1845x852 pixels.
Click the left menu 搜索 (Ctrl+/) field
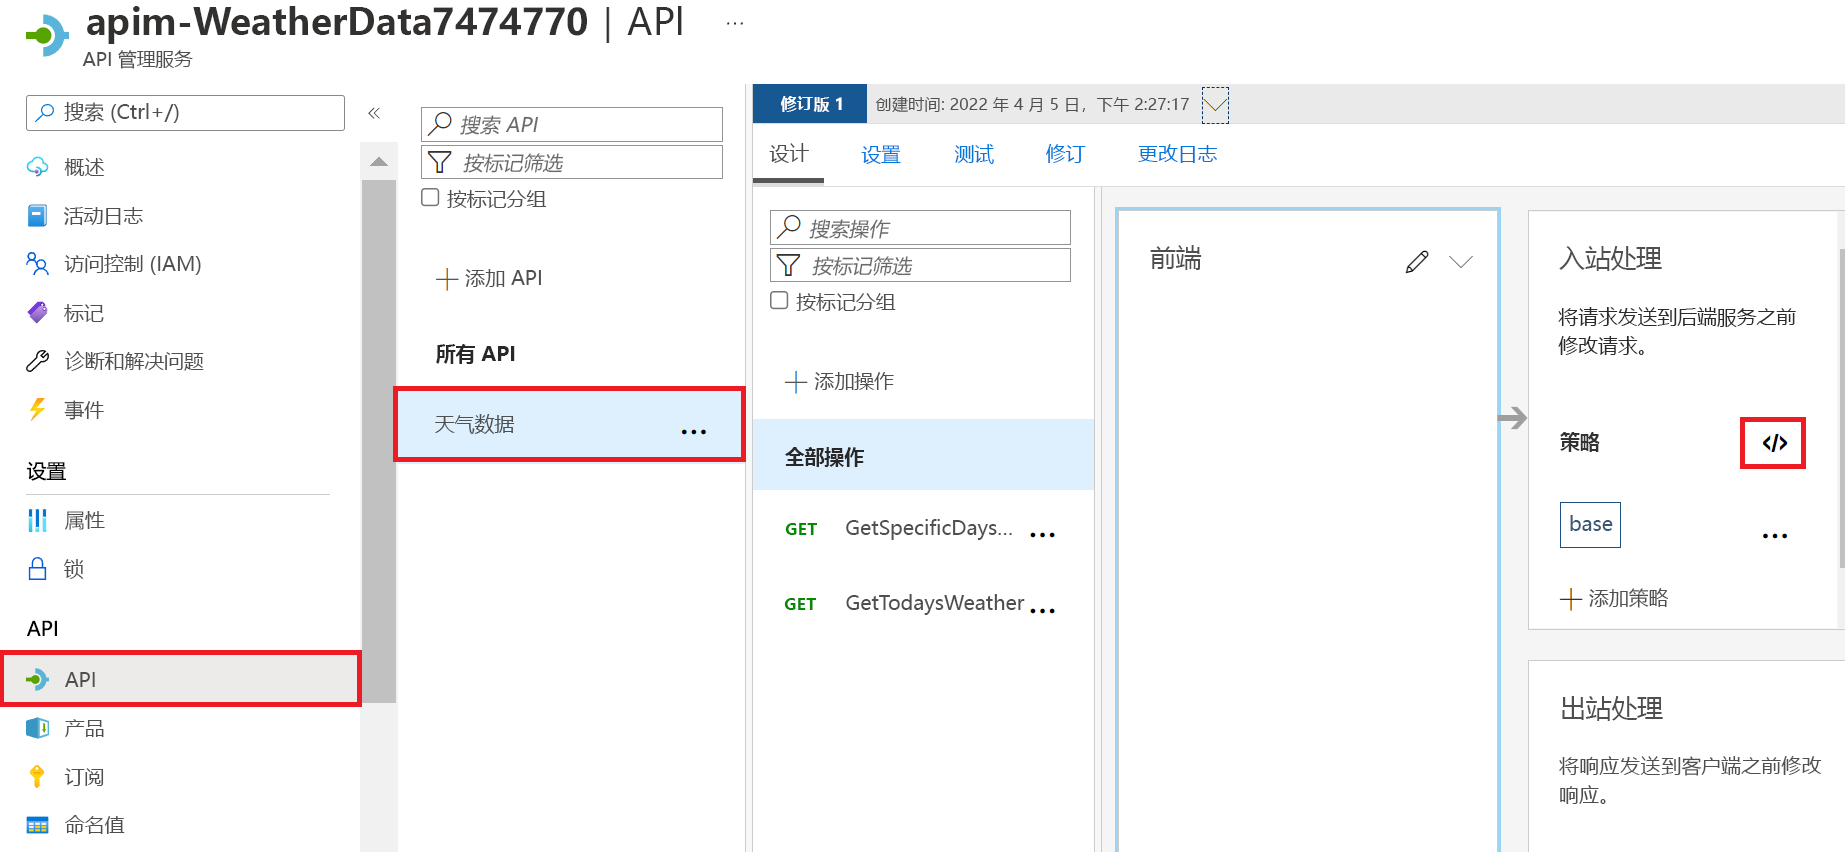point(185,113)
